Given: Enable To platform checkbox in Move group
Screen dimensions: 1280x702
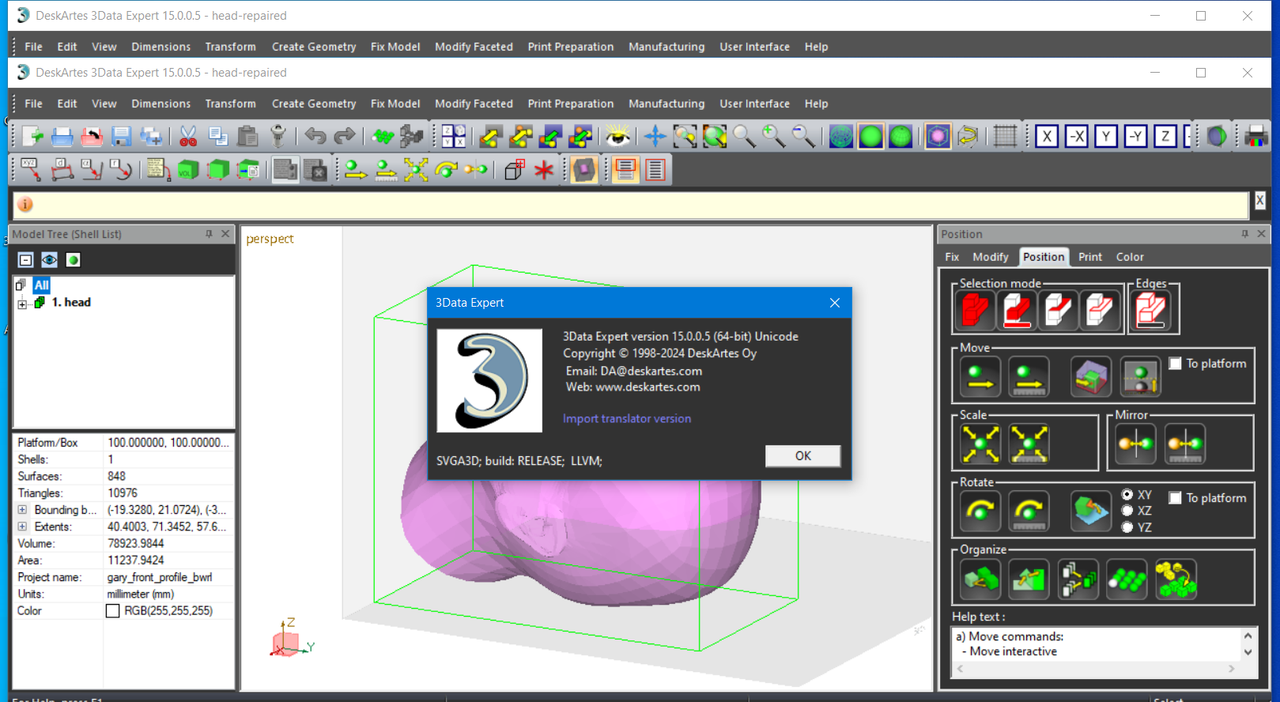Looking at the screenshot, I should tap(1176, 364).
